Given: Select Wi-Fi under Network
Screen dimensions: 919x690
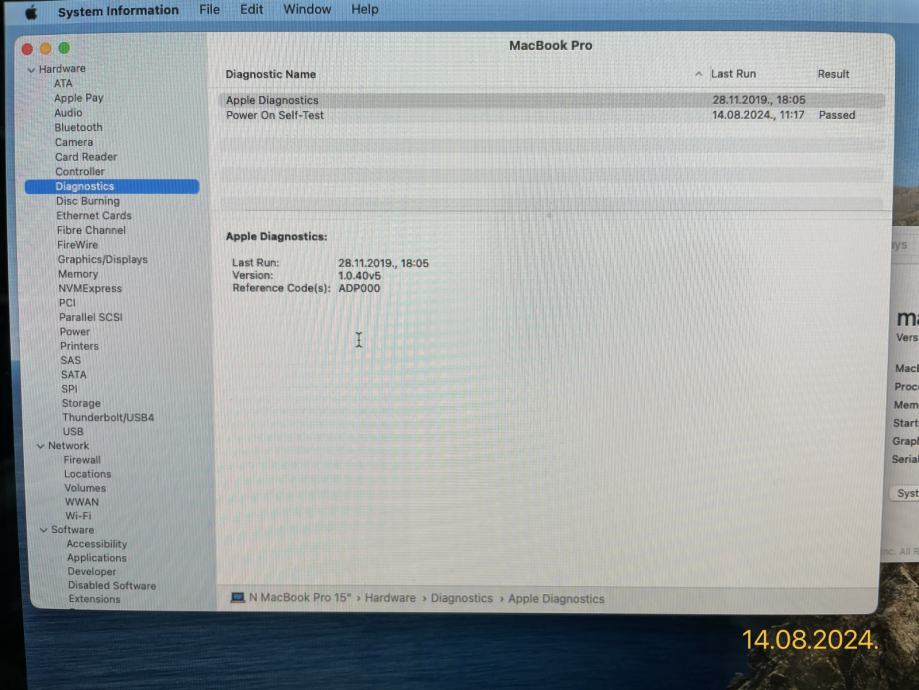Looking at the screenshot, I should click(x=78, y=516).
